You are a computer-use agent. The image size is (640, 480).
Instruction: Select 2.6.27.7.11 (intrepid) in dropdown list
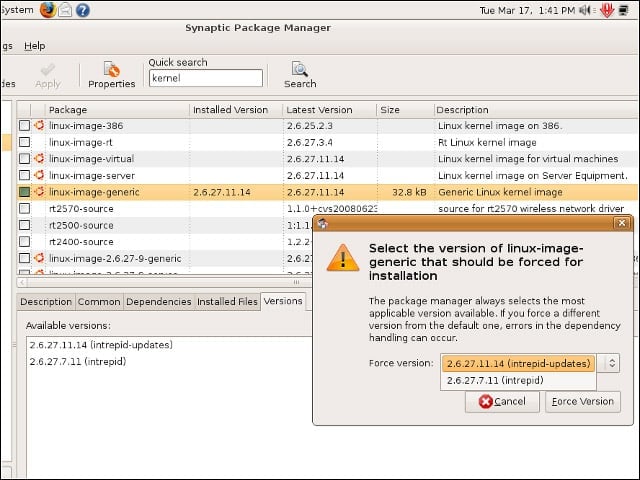pyautogui.click(x=518, y=380)
